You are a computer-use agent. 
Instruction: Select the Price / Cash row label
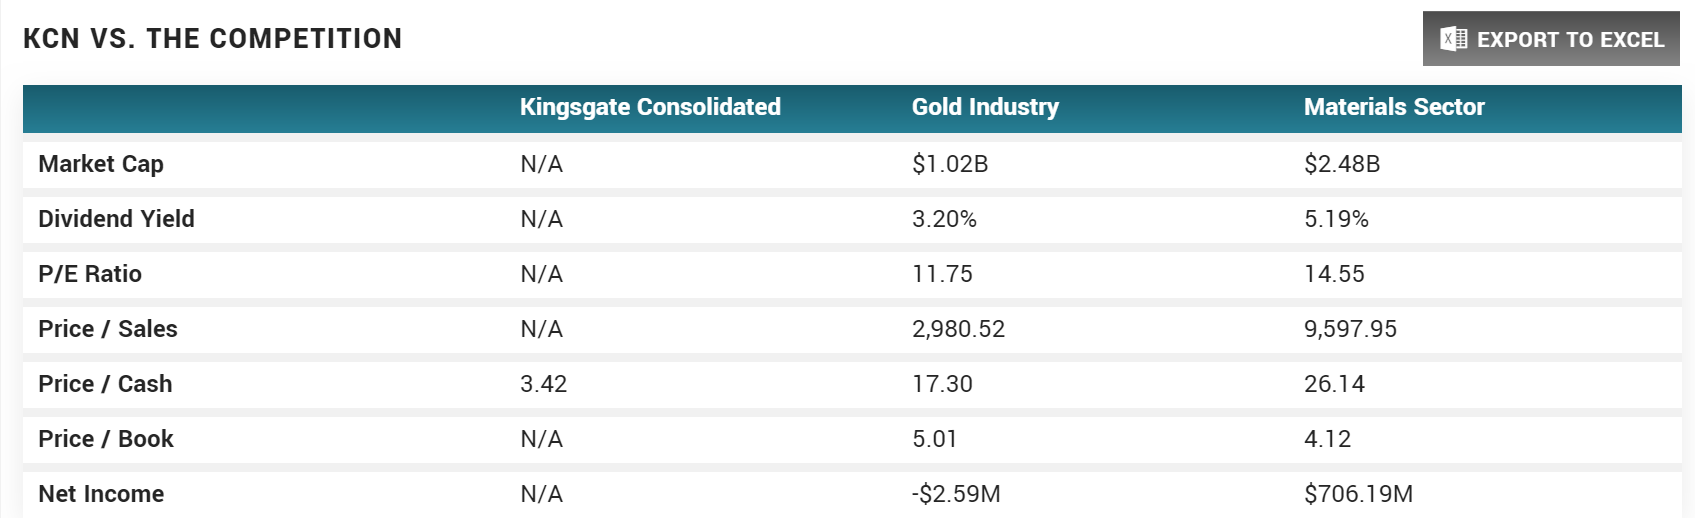[x=105, y=384]
